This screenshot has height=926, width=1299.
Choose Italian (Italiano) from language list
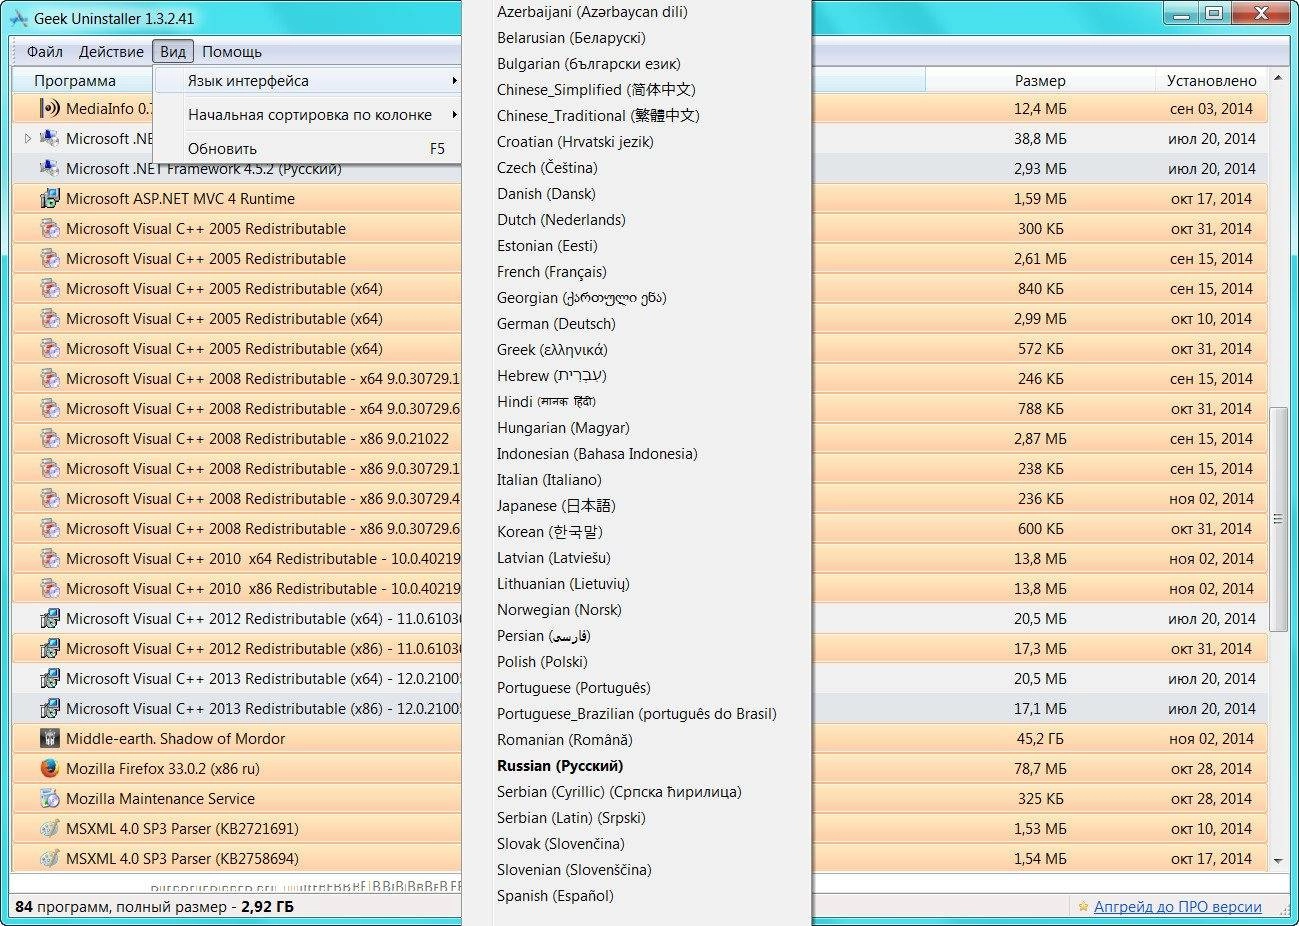pyautogui.click(x=549, y=480)
